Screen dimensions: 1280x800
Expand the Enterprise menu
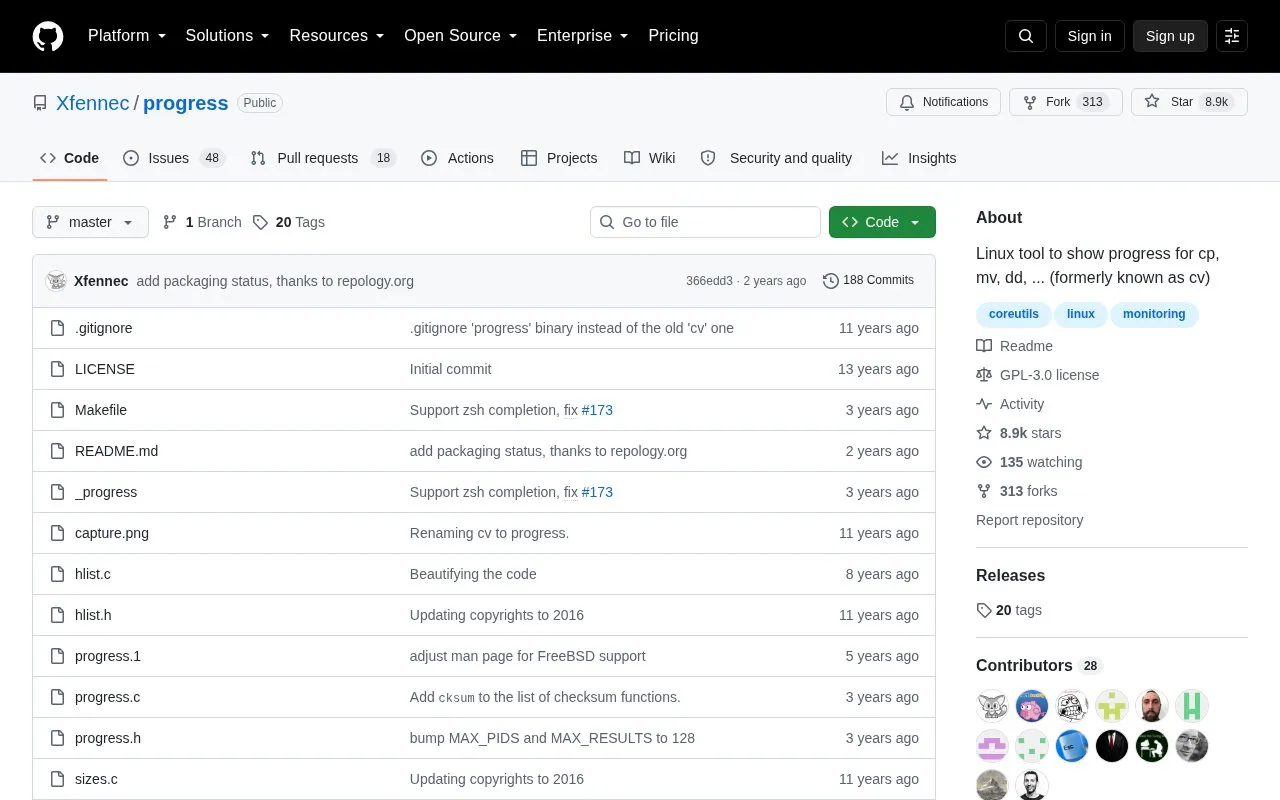[x=582, y=36]
